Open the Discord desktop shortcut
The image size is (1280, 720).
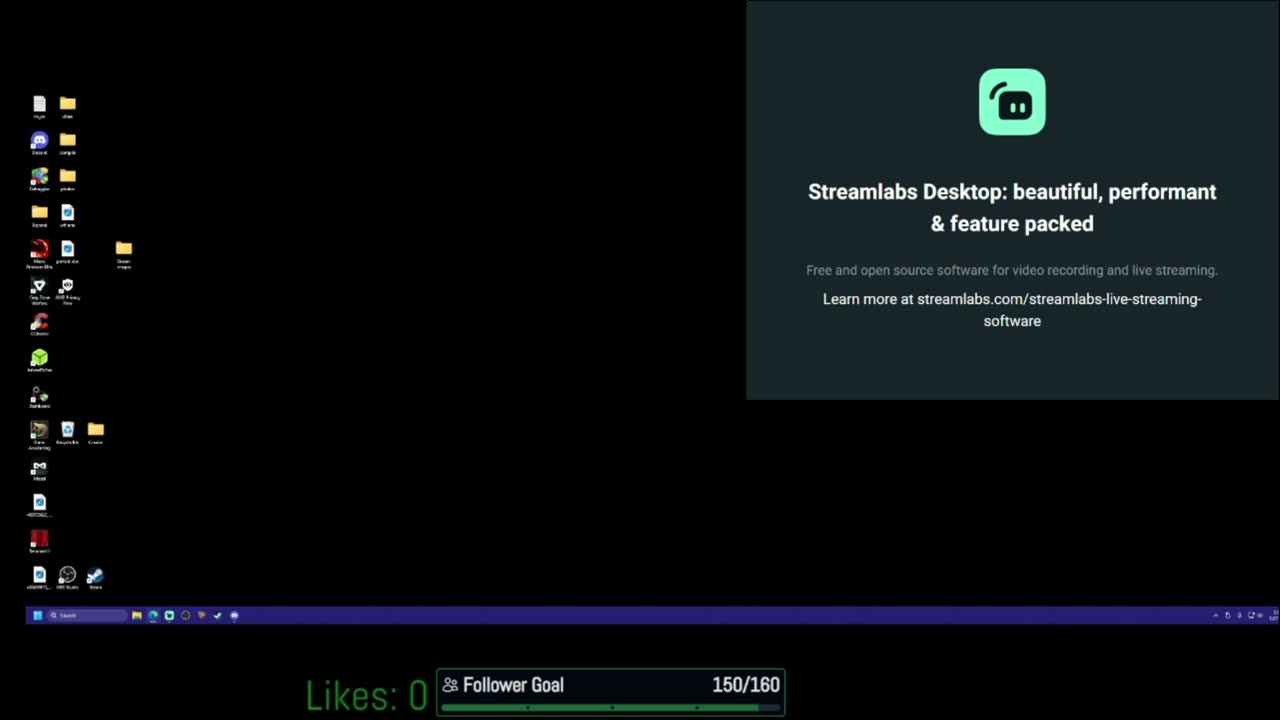point(39,142)
